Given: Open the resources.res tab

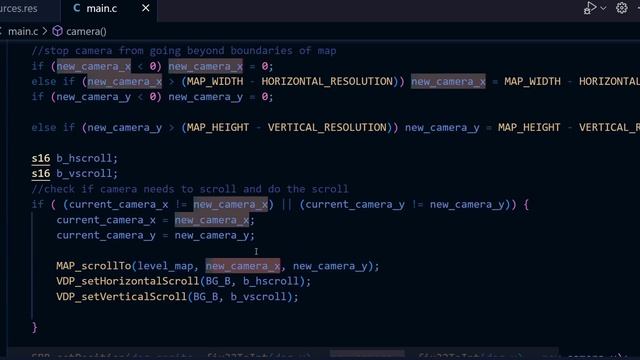Looking at the screenshot, I should coord(18,8).
